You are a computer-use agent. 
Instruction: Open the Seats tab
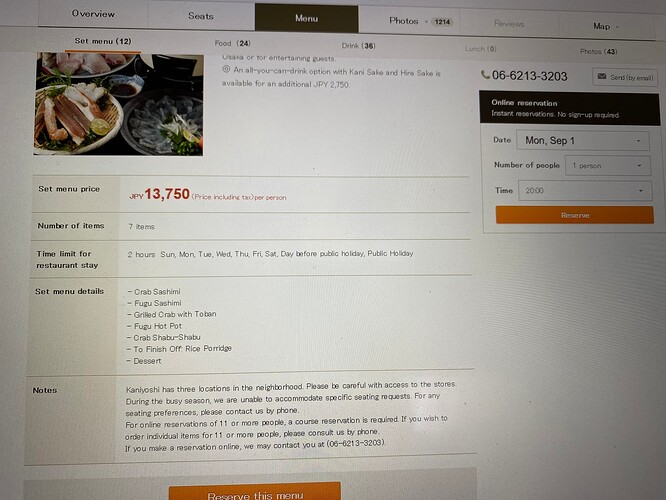(201, 16)
